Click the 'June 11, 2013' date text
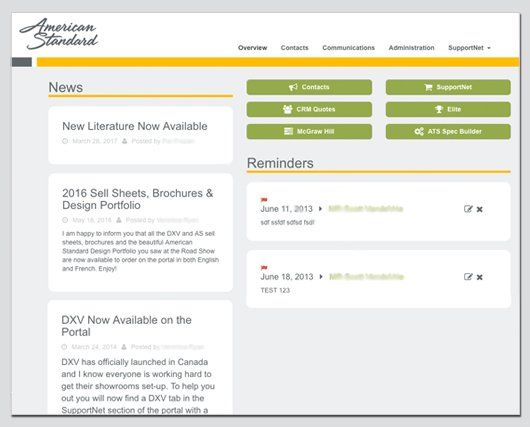 pyautogui.click(x=287, y=209)
